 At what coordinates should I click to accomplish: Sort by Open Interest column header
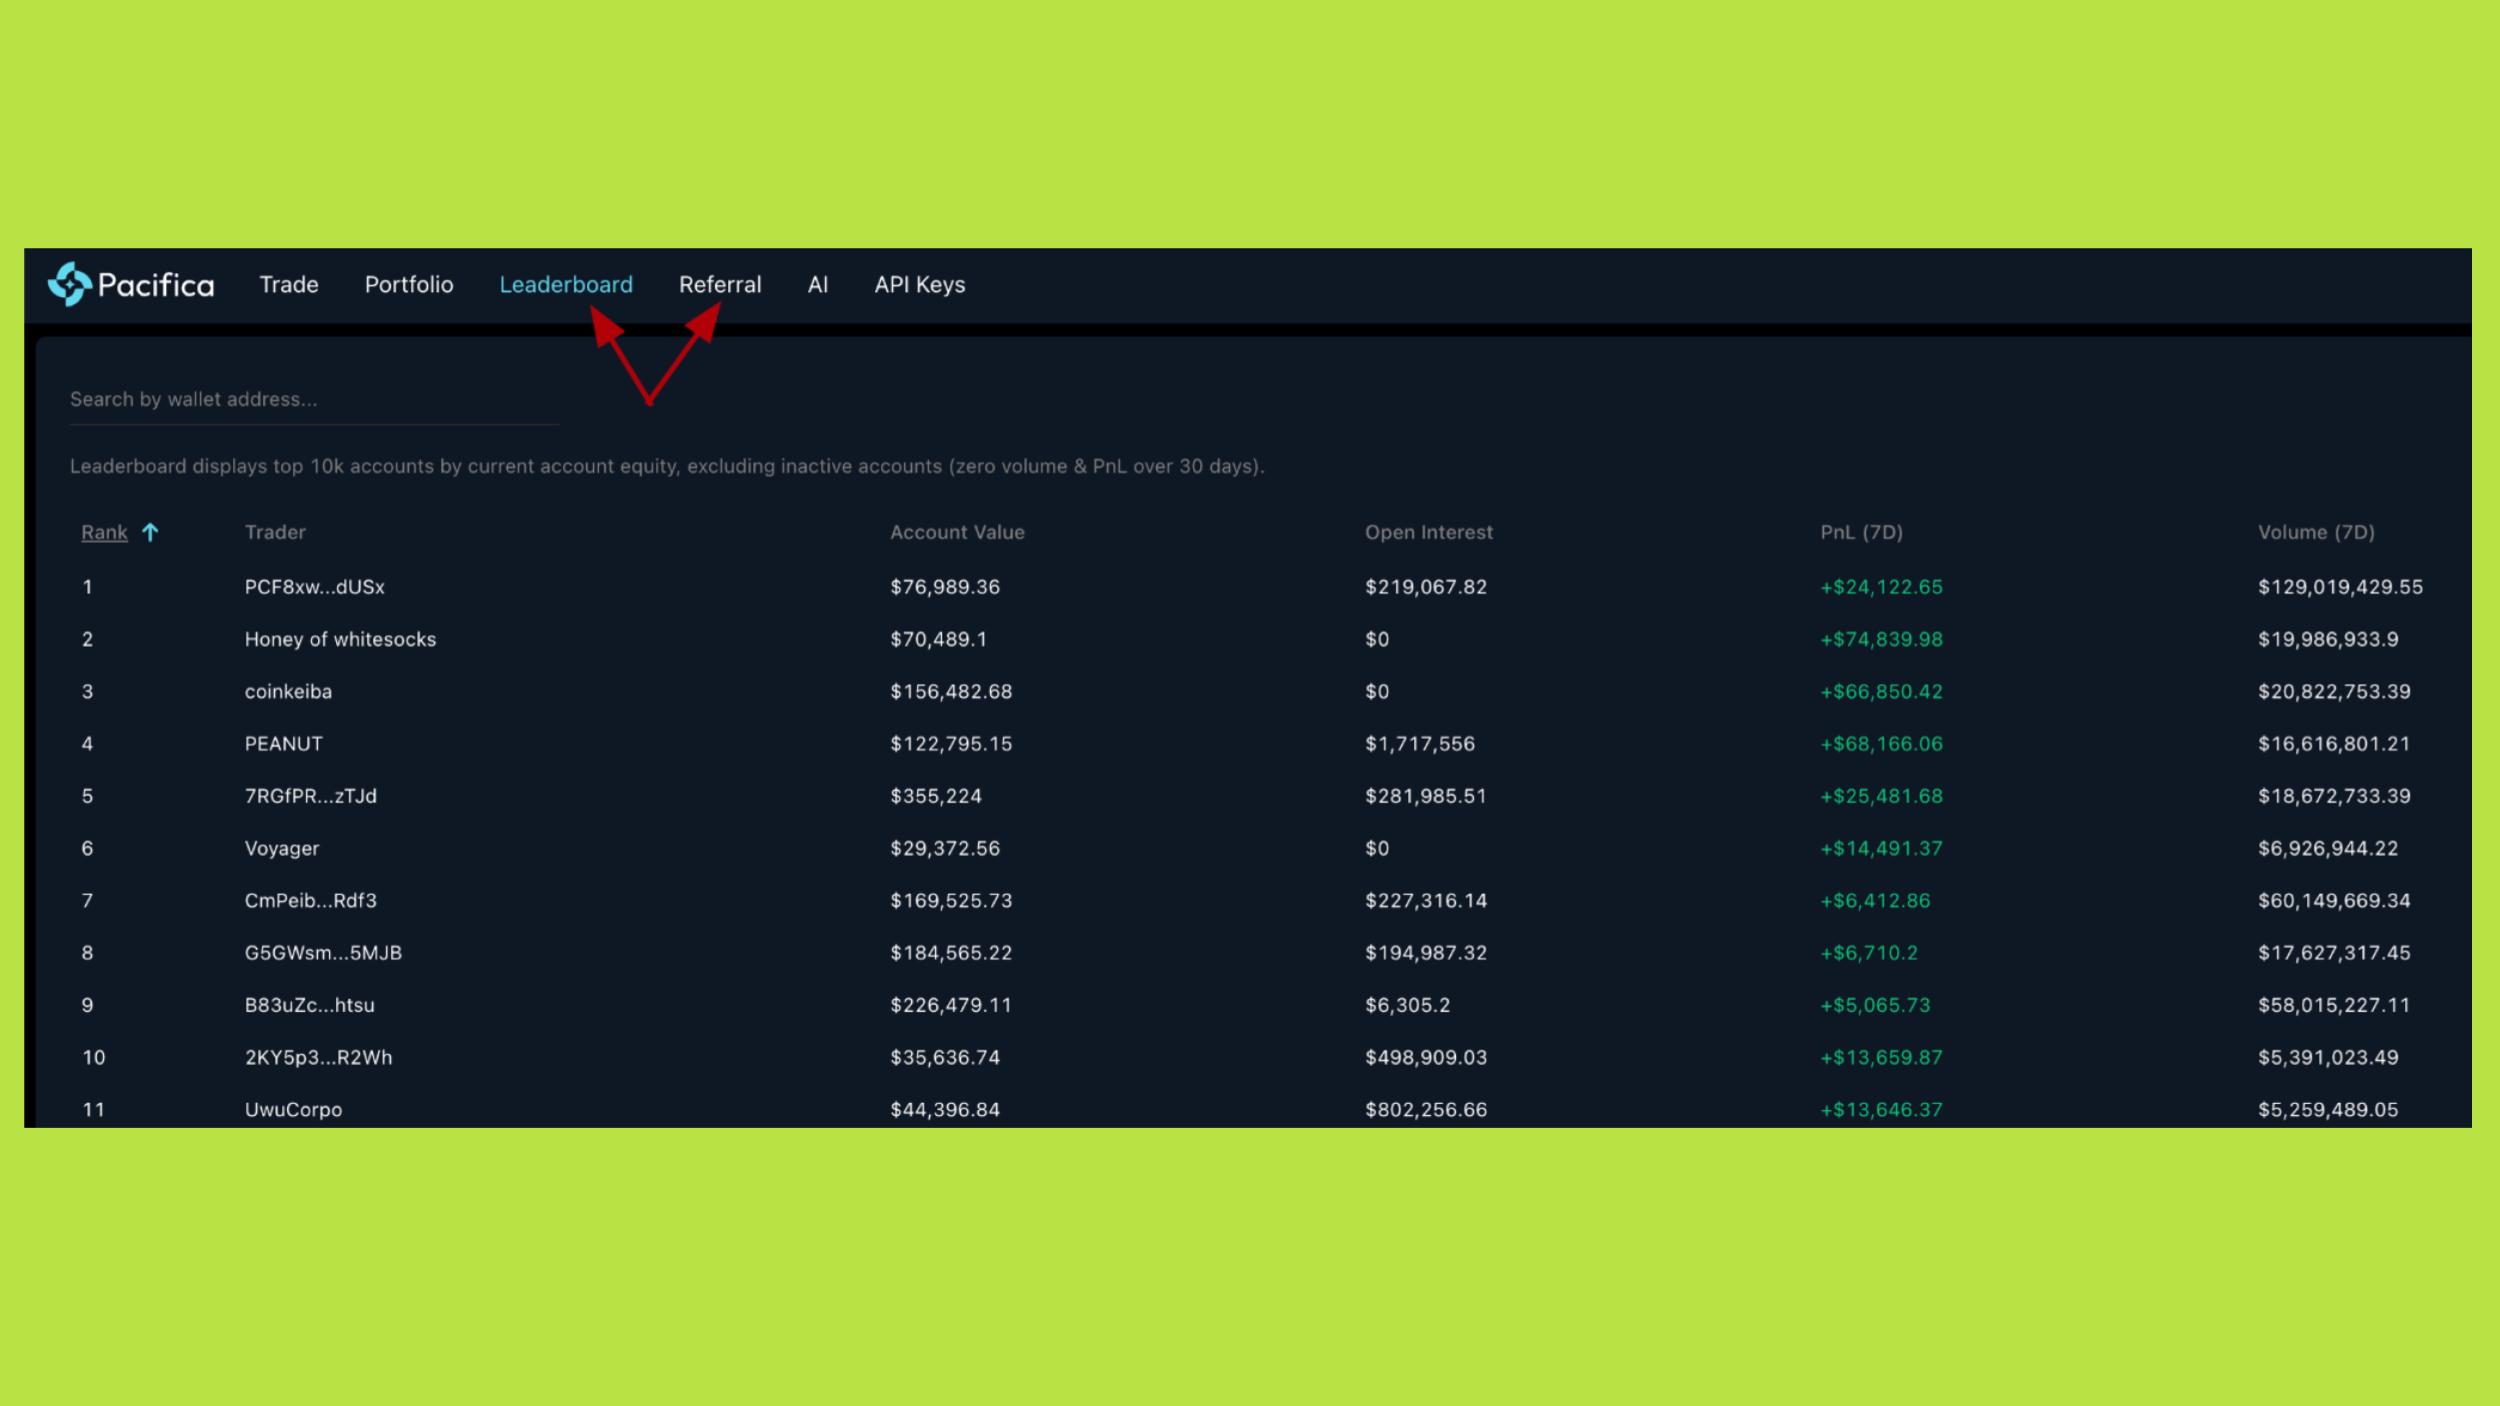(1428, 532)
